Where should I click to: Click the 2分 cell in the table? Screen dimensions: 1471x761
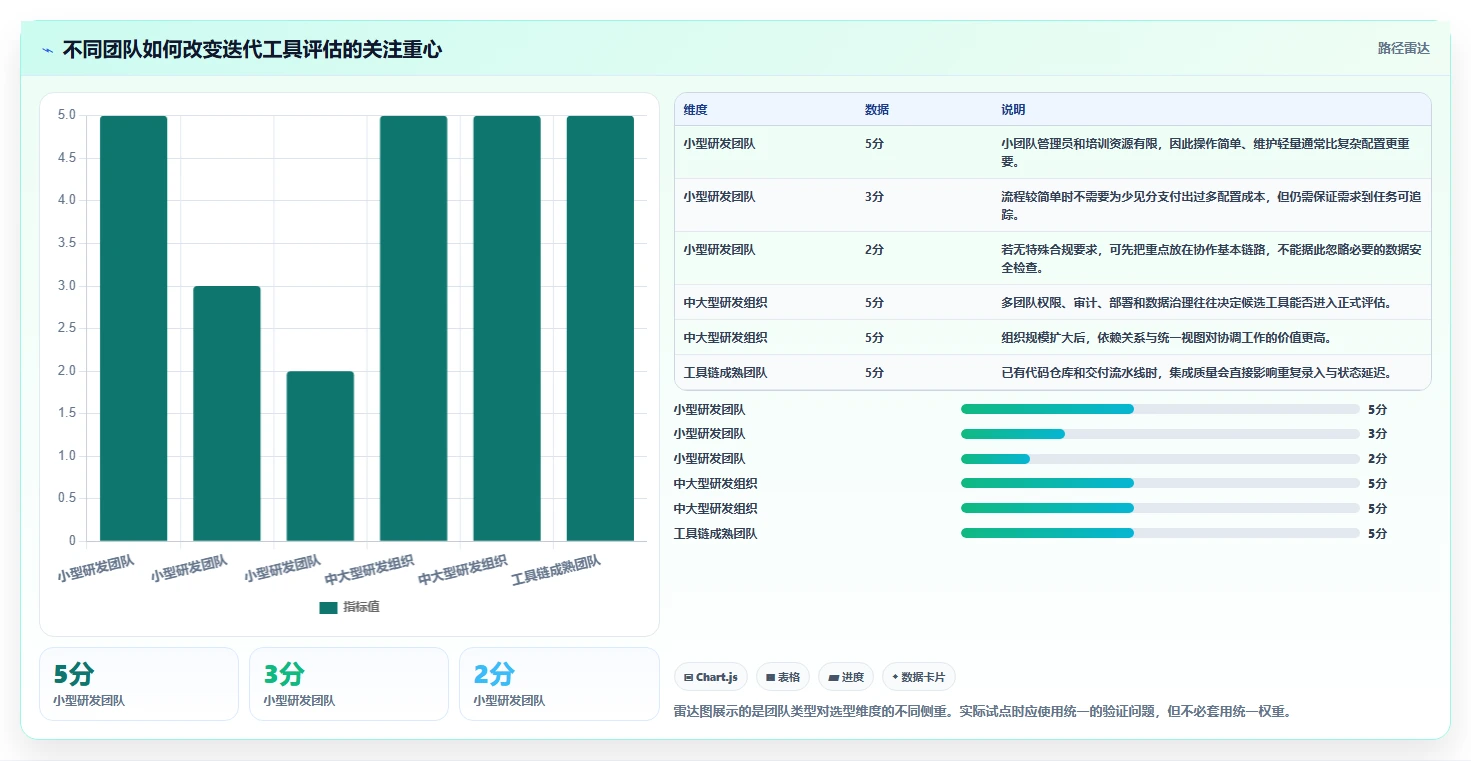(x=874, y=249)
